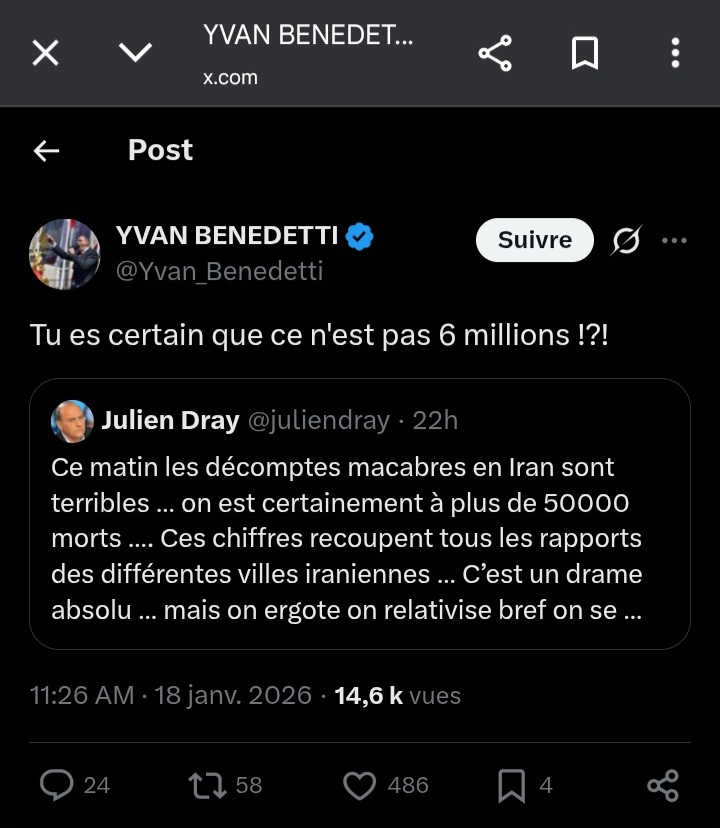
Task: Open the Yvan Benedetti profile picture
Action: [x=64, y=254]
